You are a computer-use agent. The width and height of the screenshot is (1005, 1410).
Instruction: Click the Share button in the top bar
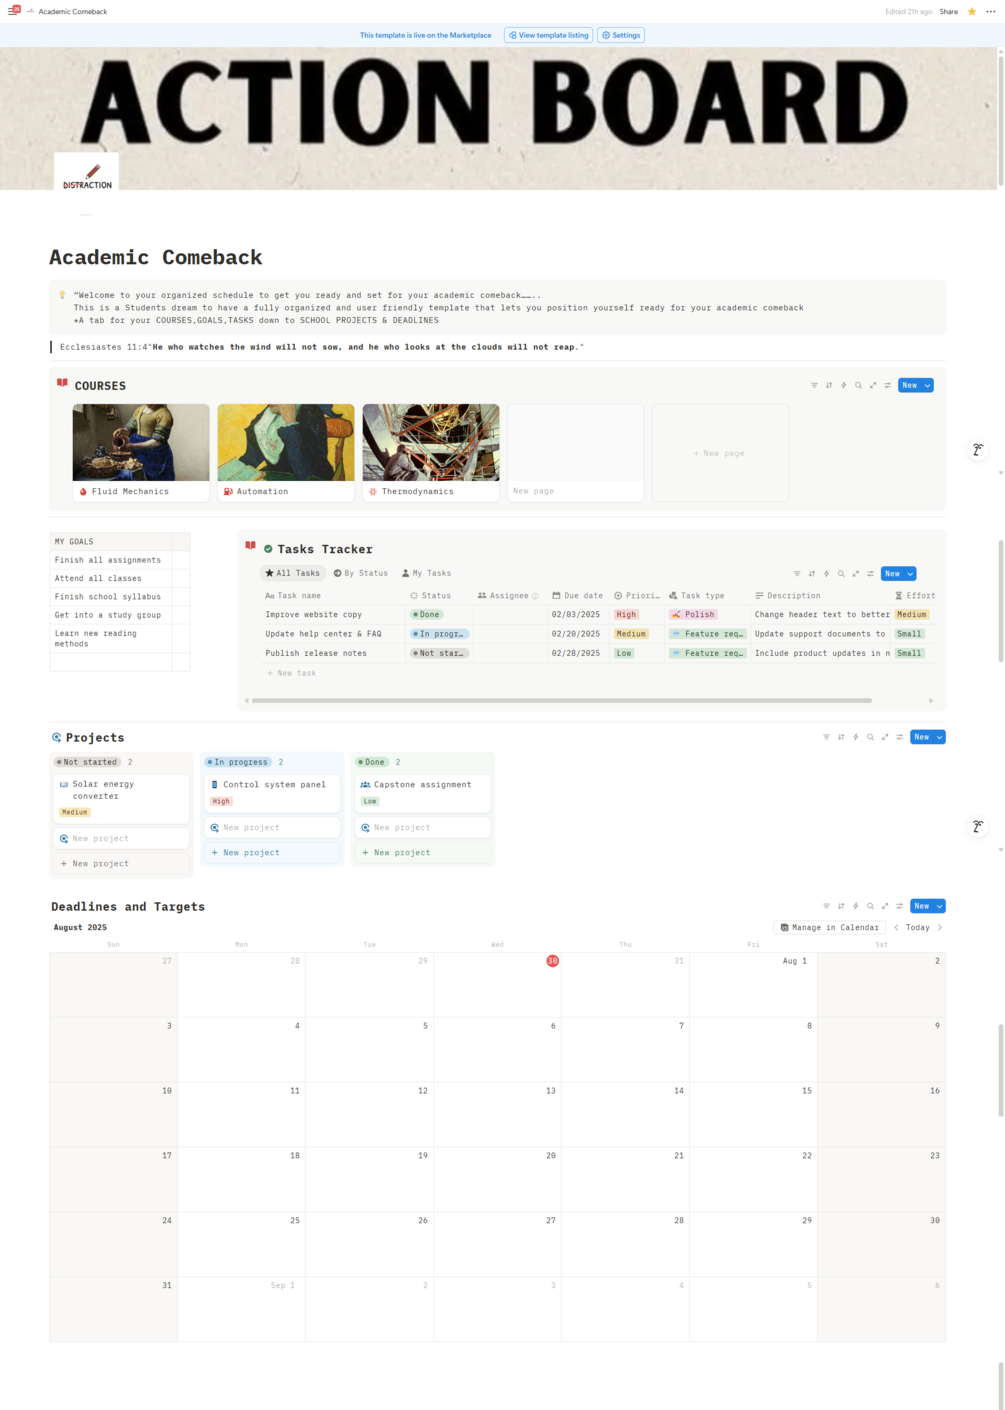coord(949,12)
